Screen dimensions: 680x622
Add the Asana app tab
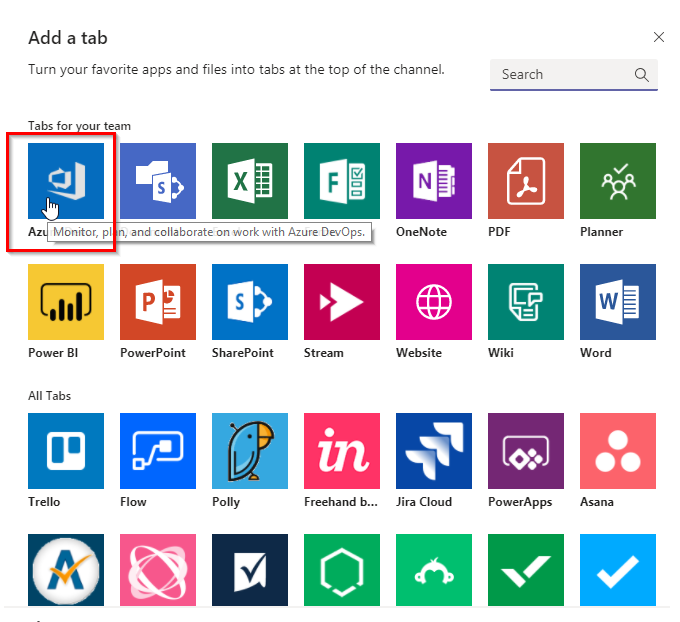coord(618,451)
